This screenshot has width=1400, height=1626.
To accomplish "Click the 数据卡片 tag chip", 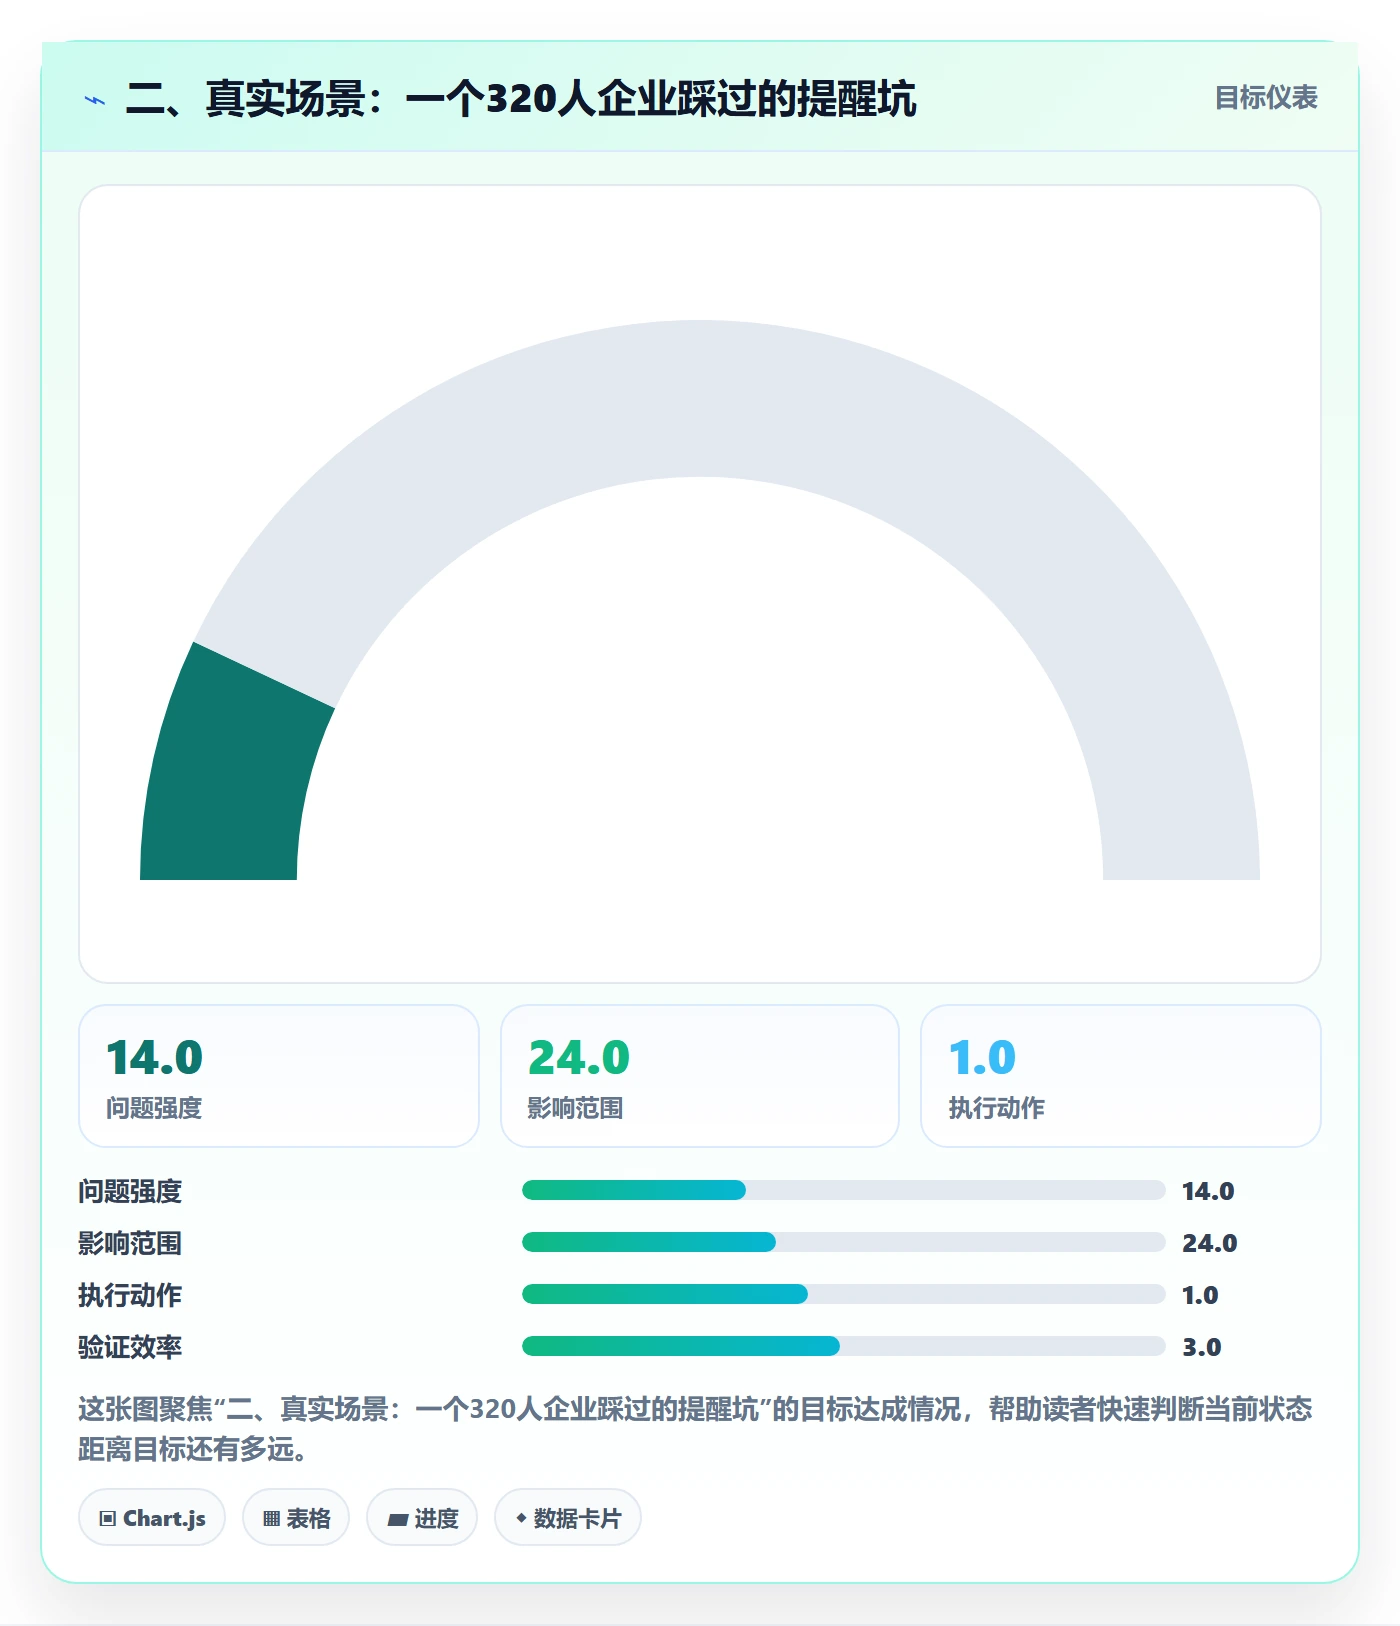I will coord(568,1518).
